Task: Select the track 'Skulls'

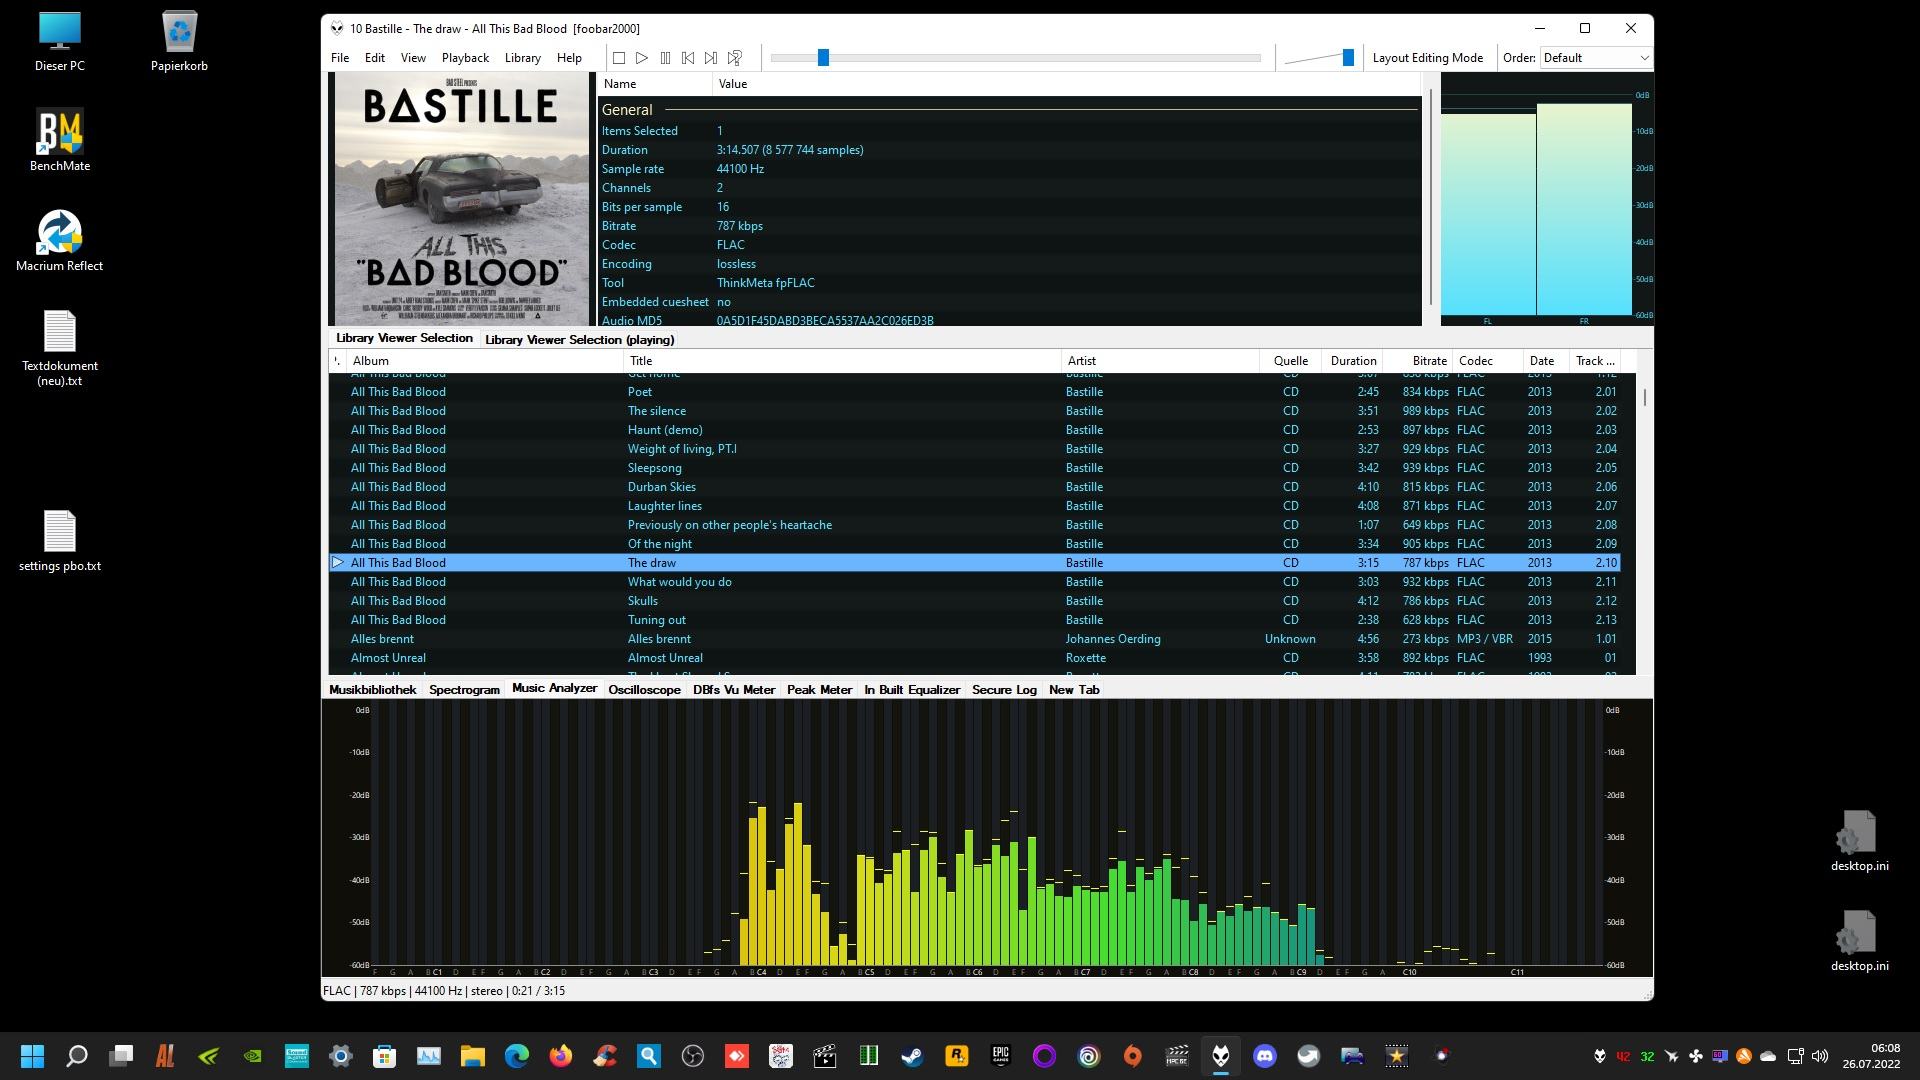Action: tap(974, 601)
